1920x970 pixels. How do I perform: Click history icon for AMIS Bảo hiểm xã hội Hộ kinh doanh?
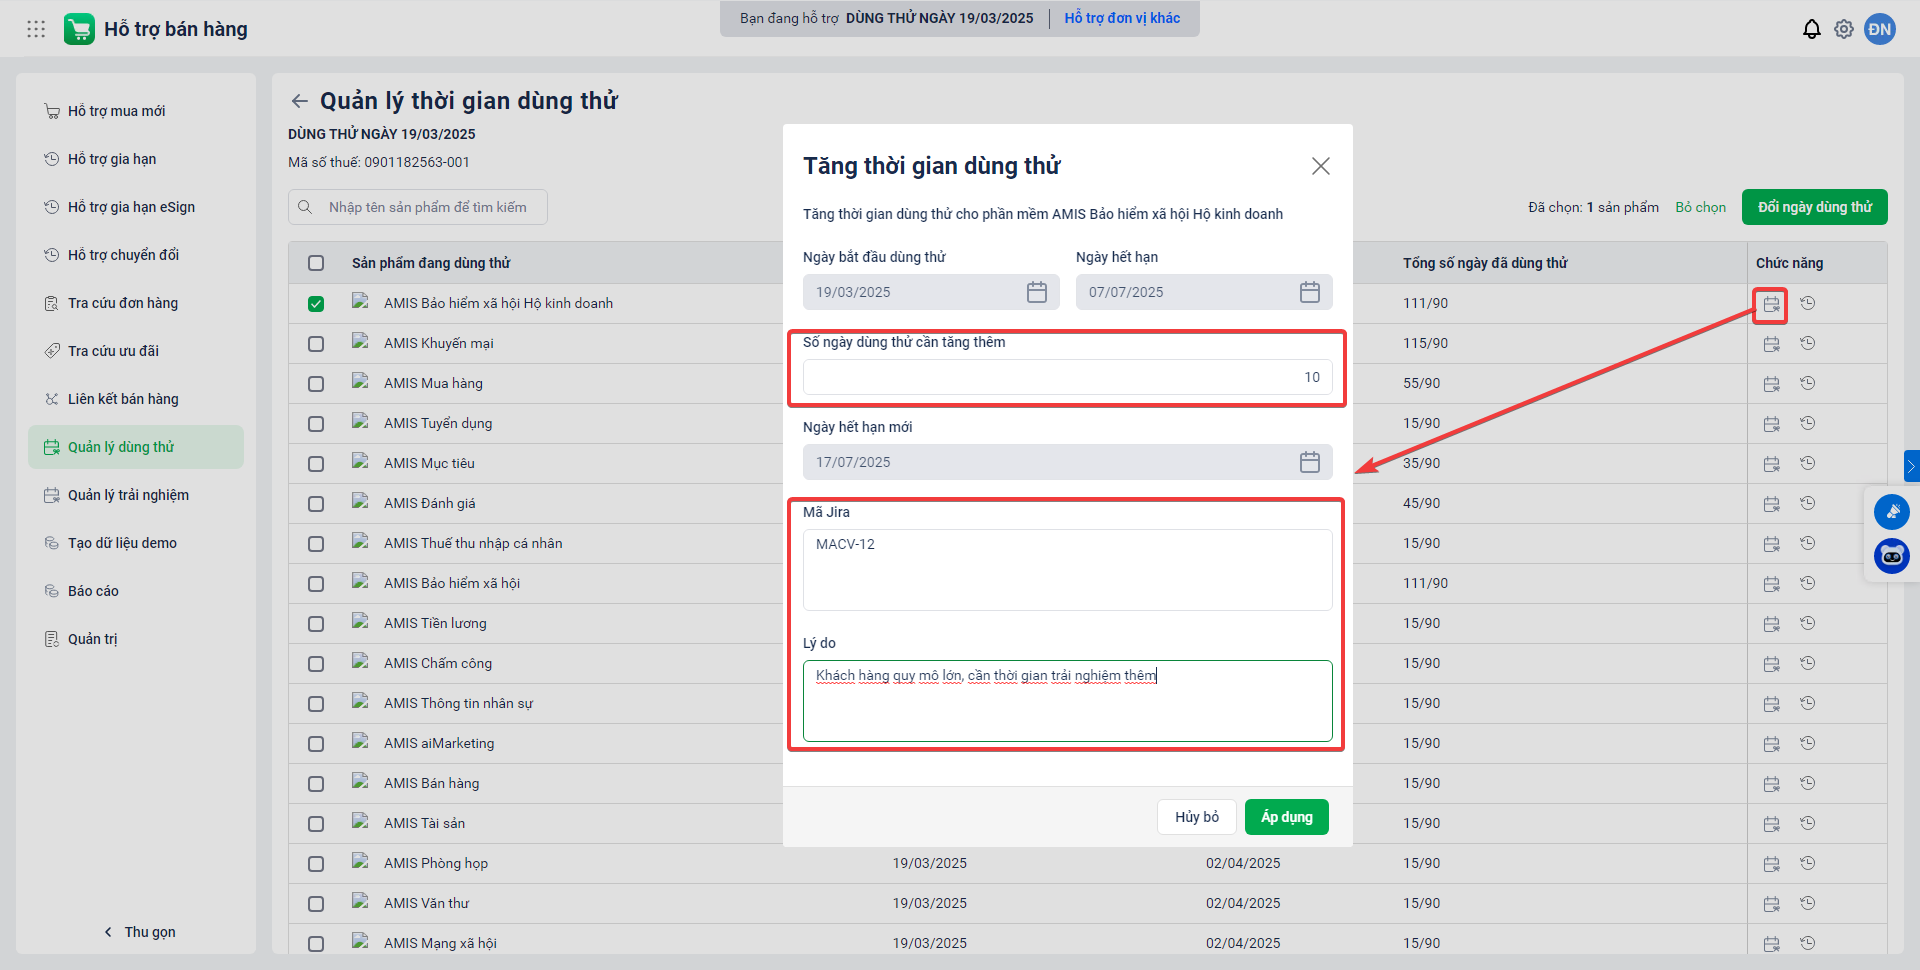pos(1807,303)
